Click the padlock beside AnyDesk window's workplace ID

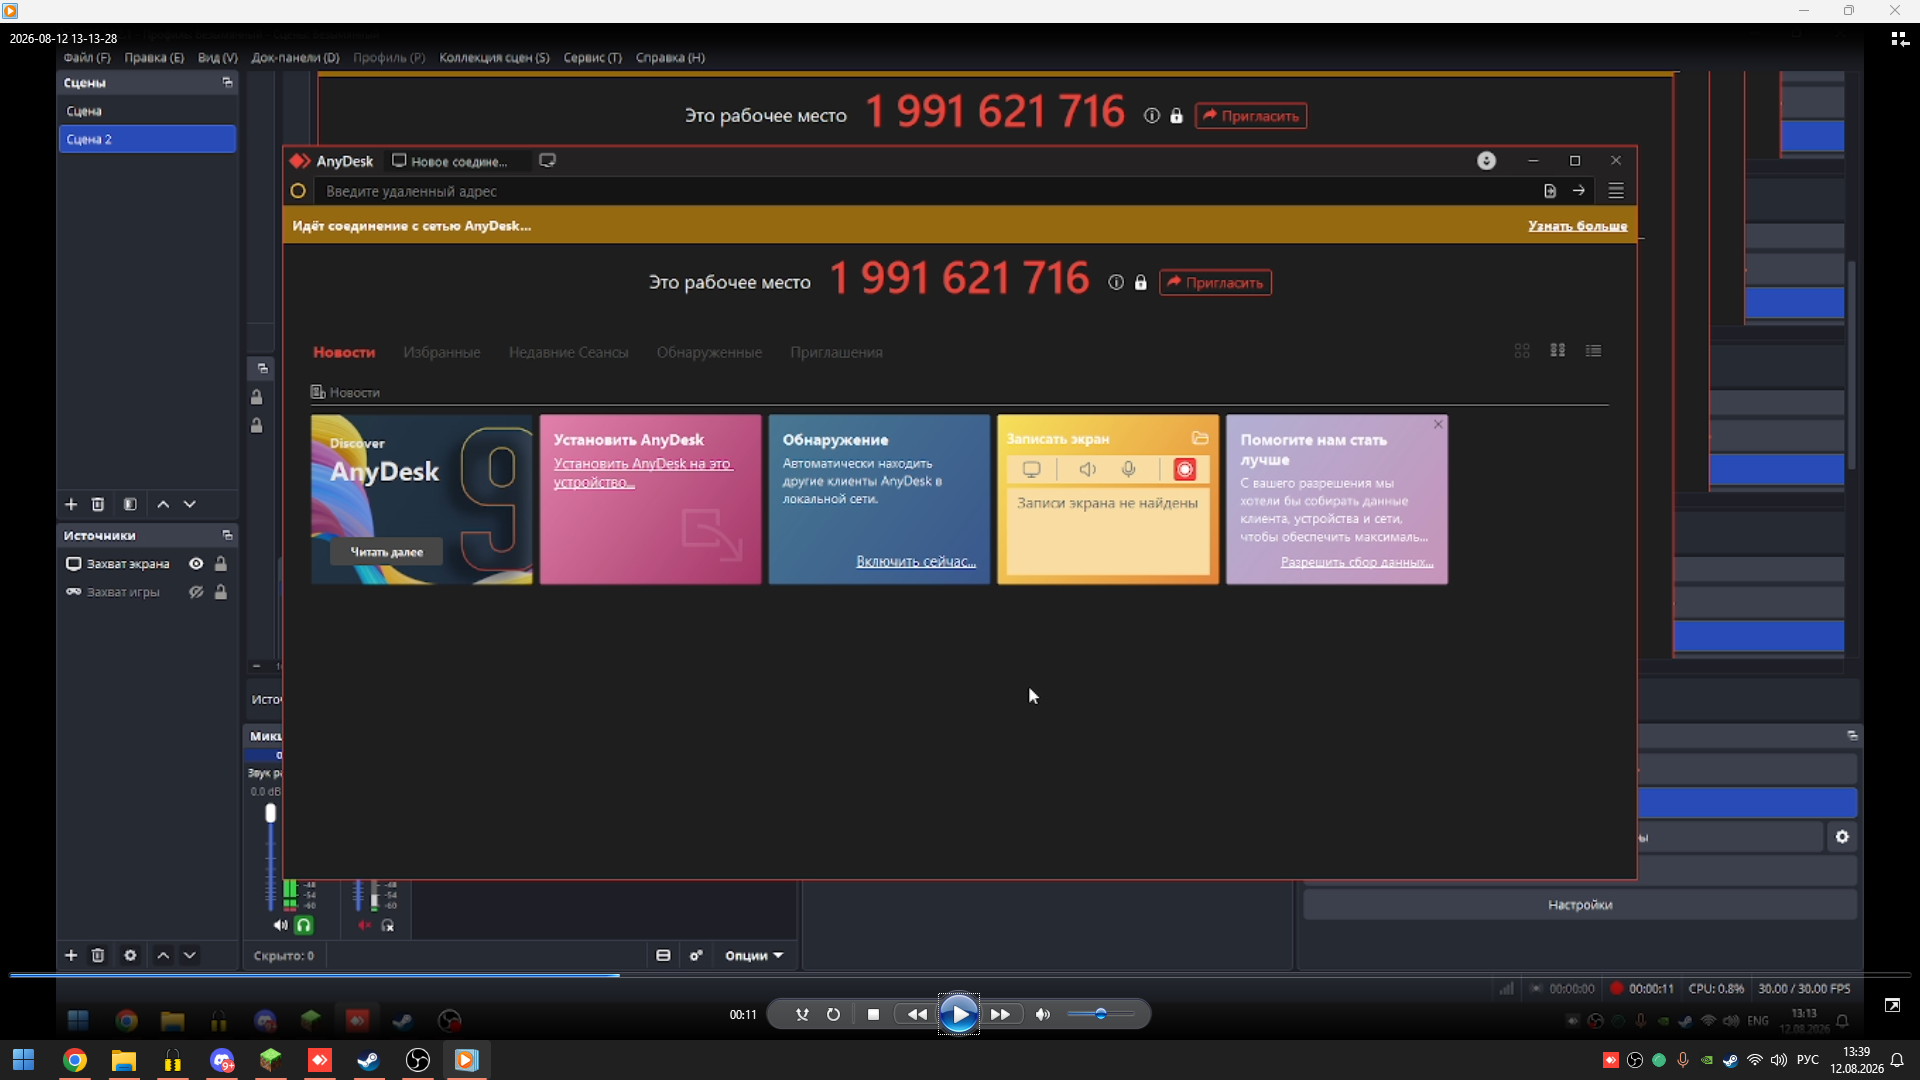click(x=1141, y=283)
